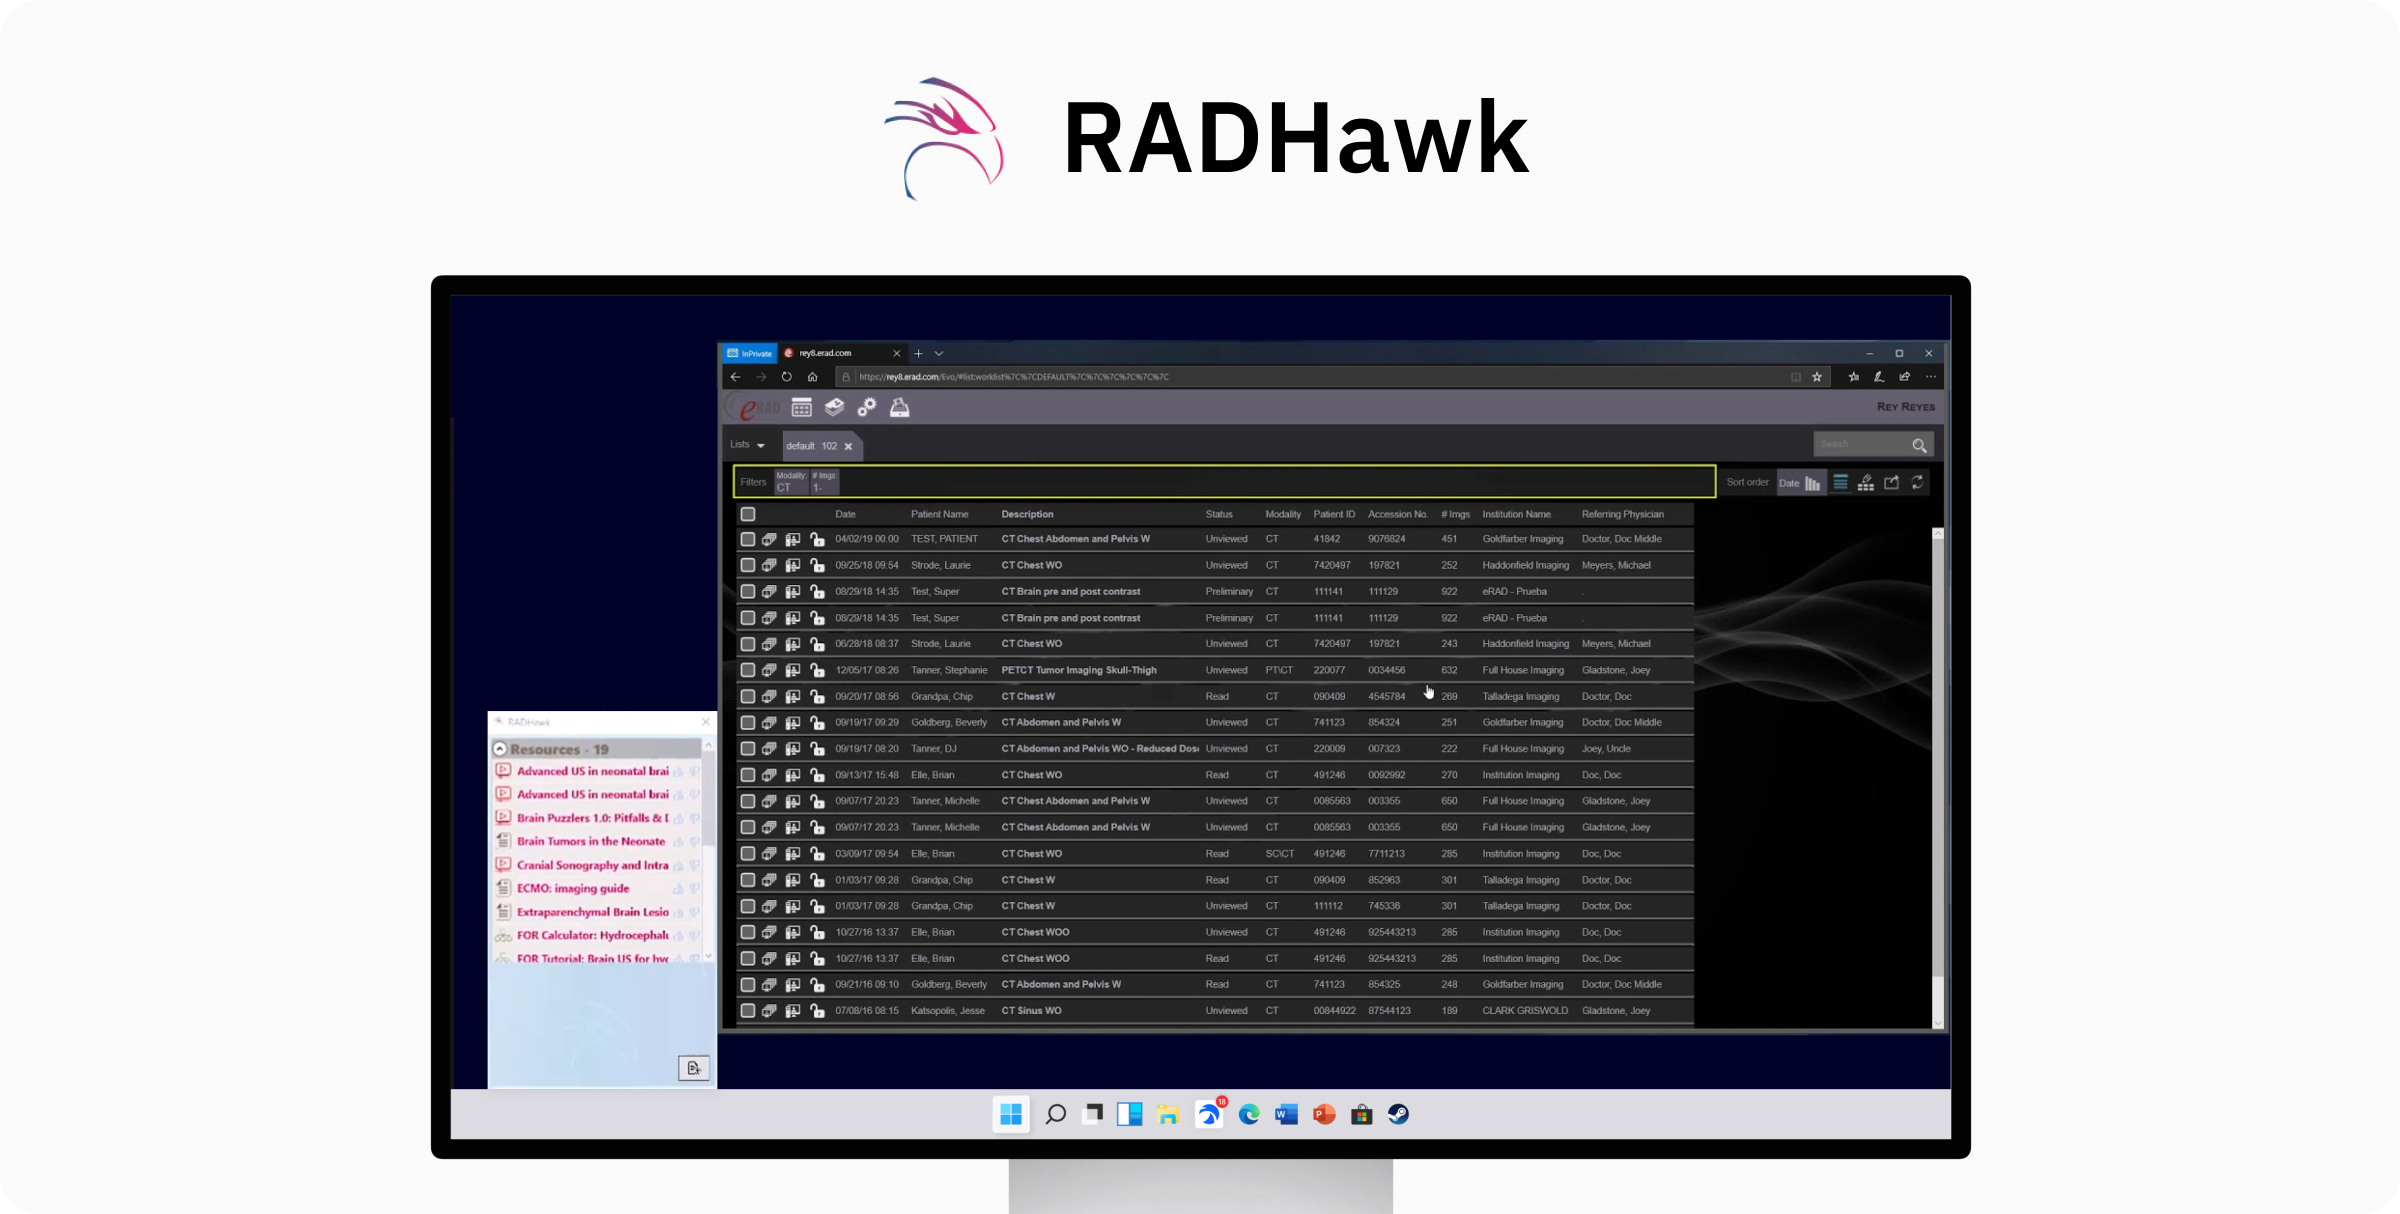The height and width of the screenshot is (1214, 2400).
Task: Check the select-all checkbox in table header
Action: coord(747,514)
